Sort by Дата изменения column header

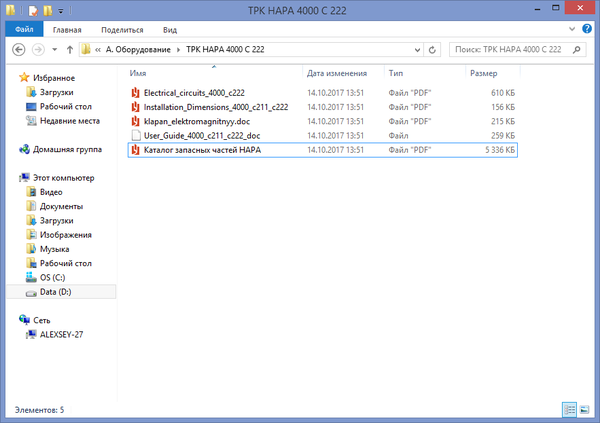coord(337,73)
